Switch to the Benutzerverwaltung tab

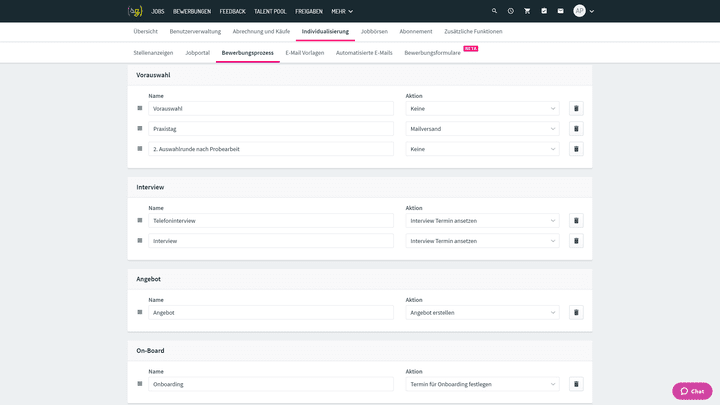tap(195, 32)
